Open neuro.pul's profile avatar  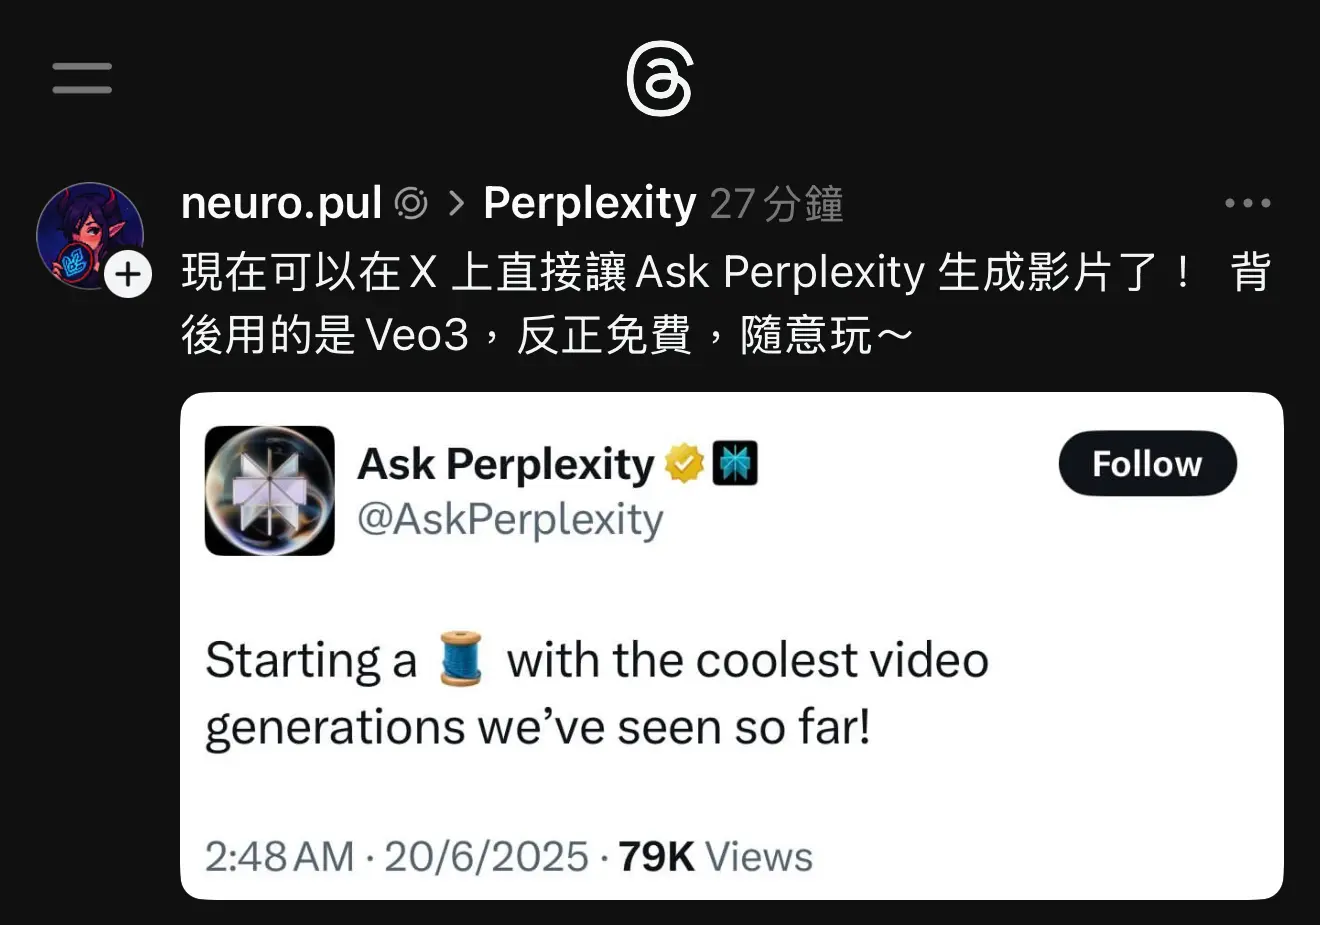[89, 236]
